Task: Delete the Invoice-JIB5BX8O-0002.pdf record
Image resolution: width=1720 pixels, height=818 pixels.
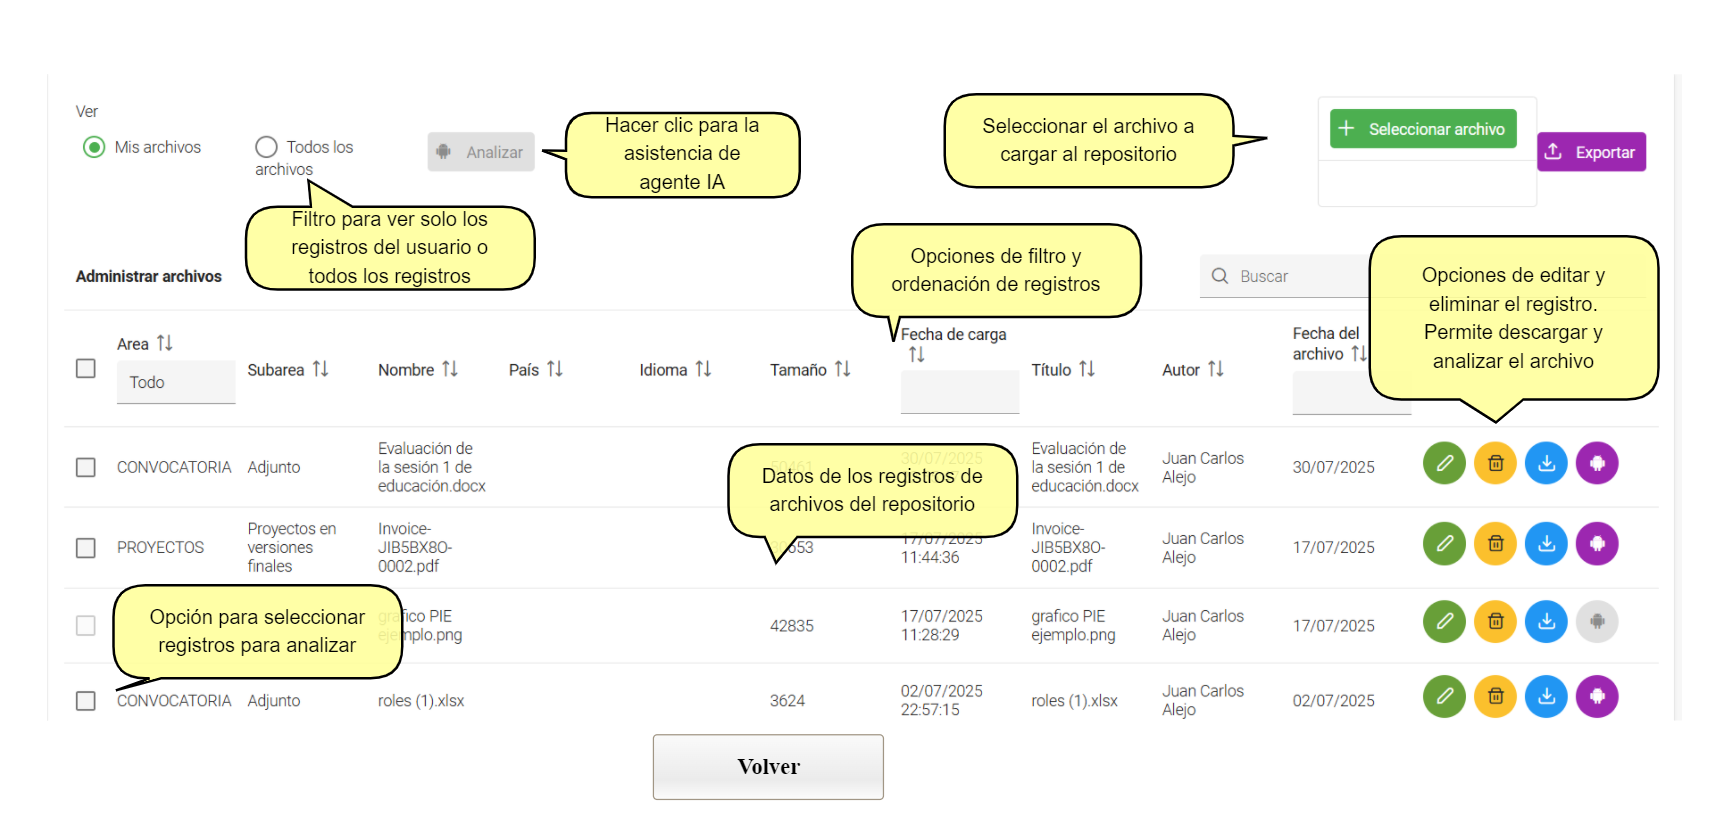Action: 1495,544
